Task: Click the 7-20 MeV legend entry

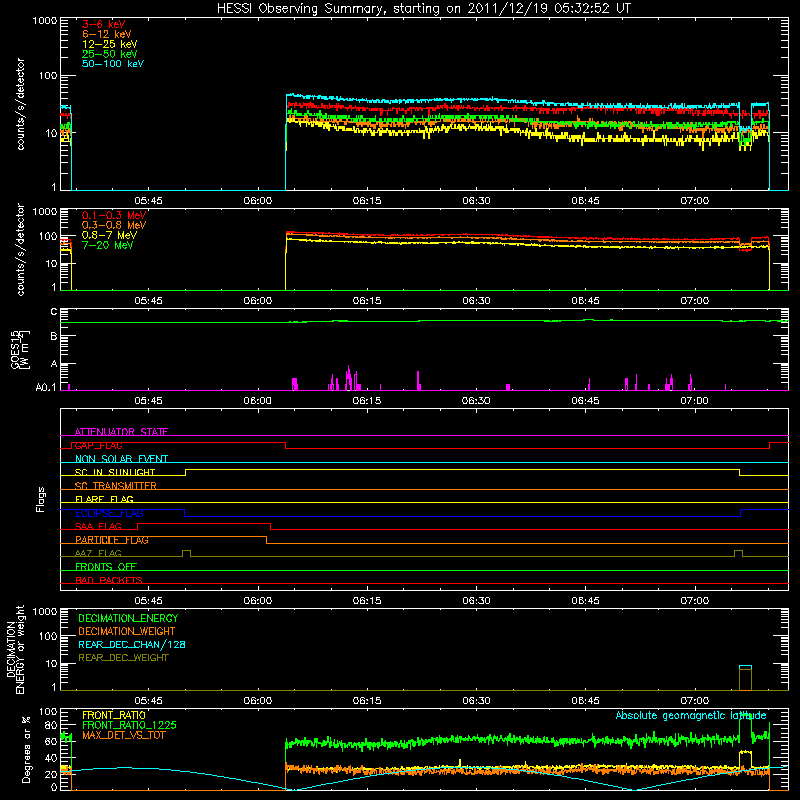Action: tap(108, 245)
